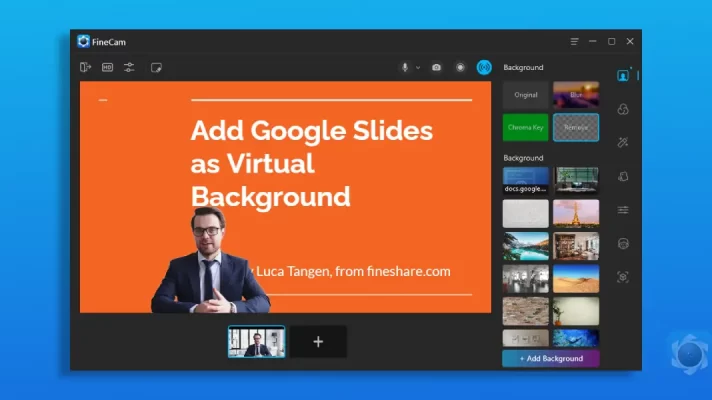The width and height of the screenshot is (712, 400).
Task: Choose the potted plant wall background
Action: coord(576,311)
